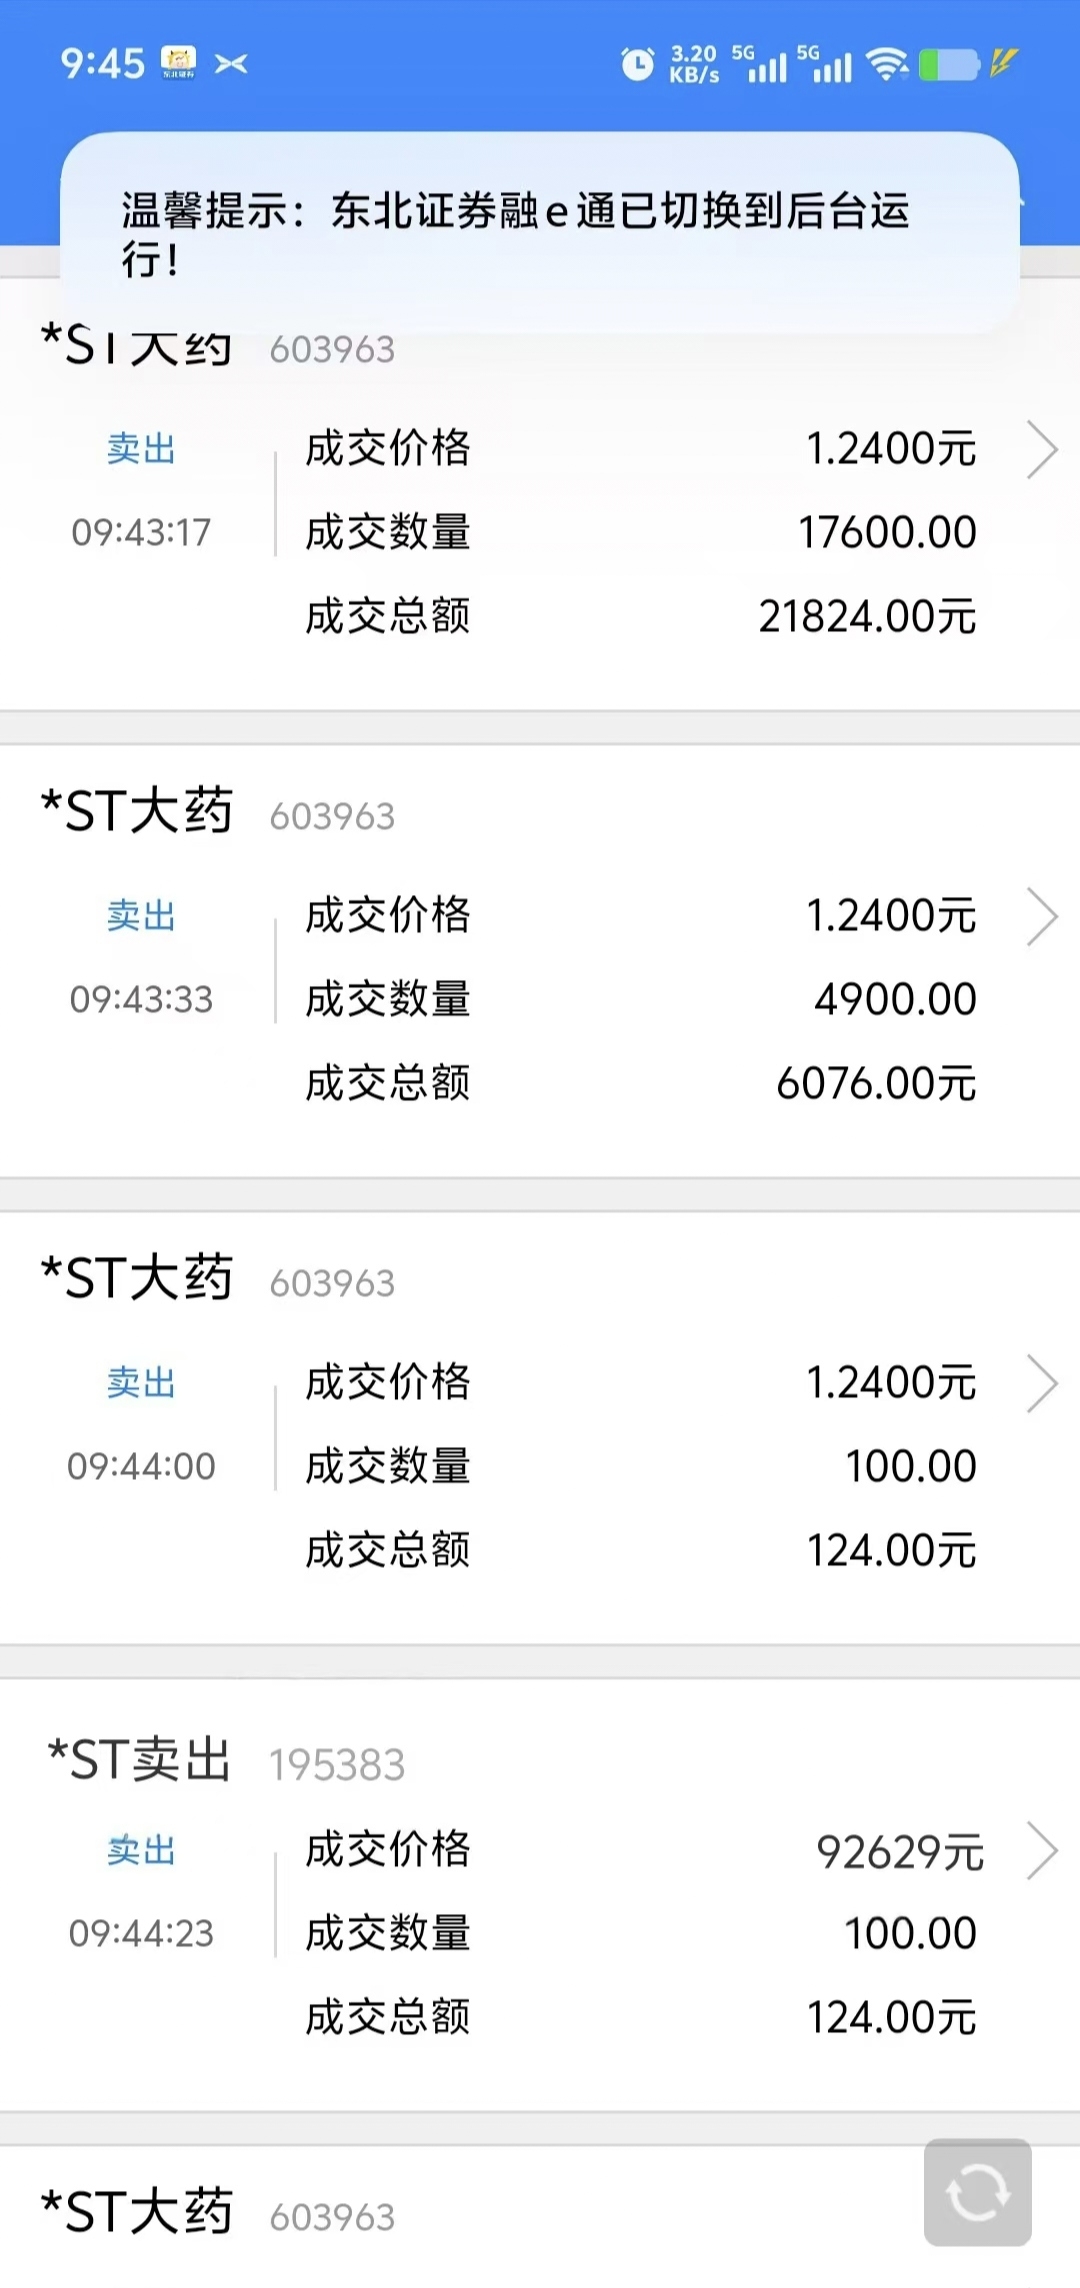Tap the 卖出 label at 09:44:00
1080x2288 pixels.
point(141,1383)
